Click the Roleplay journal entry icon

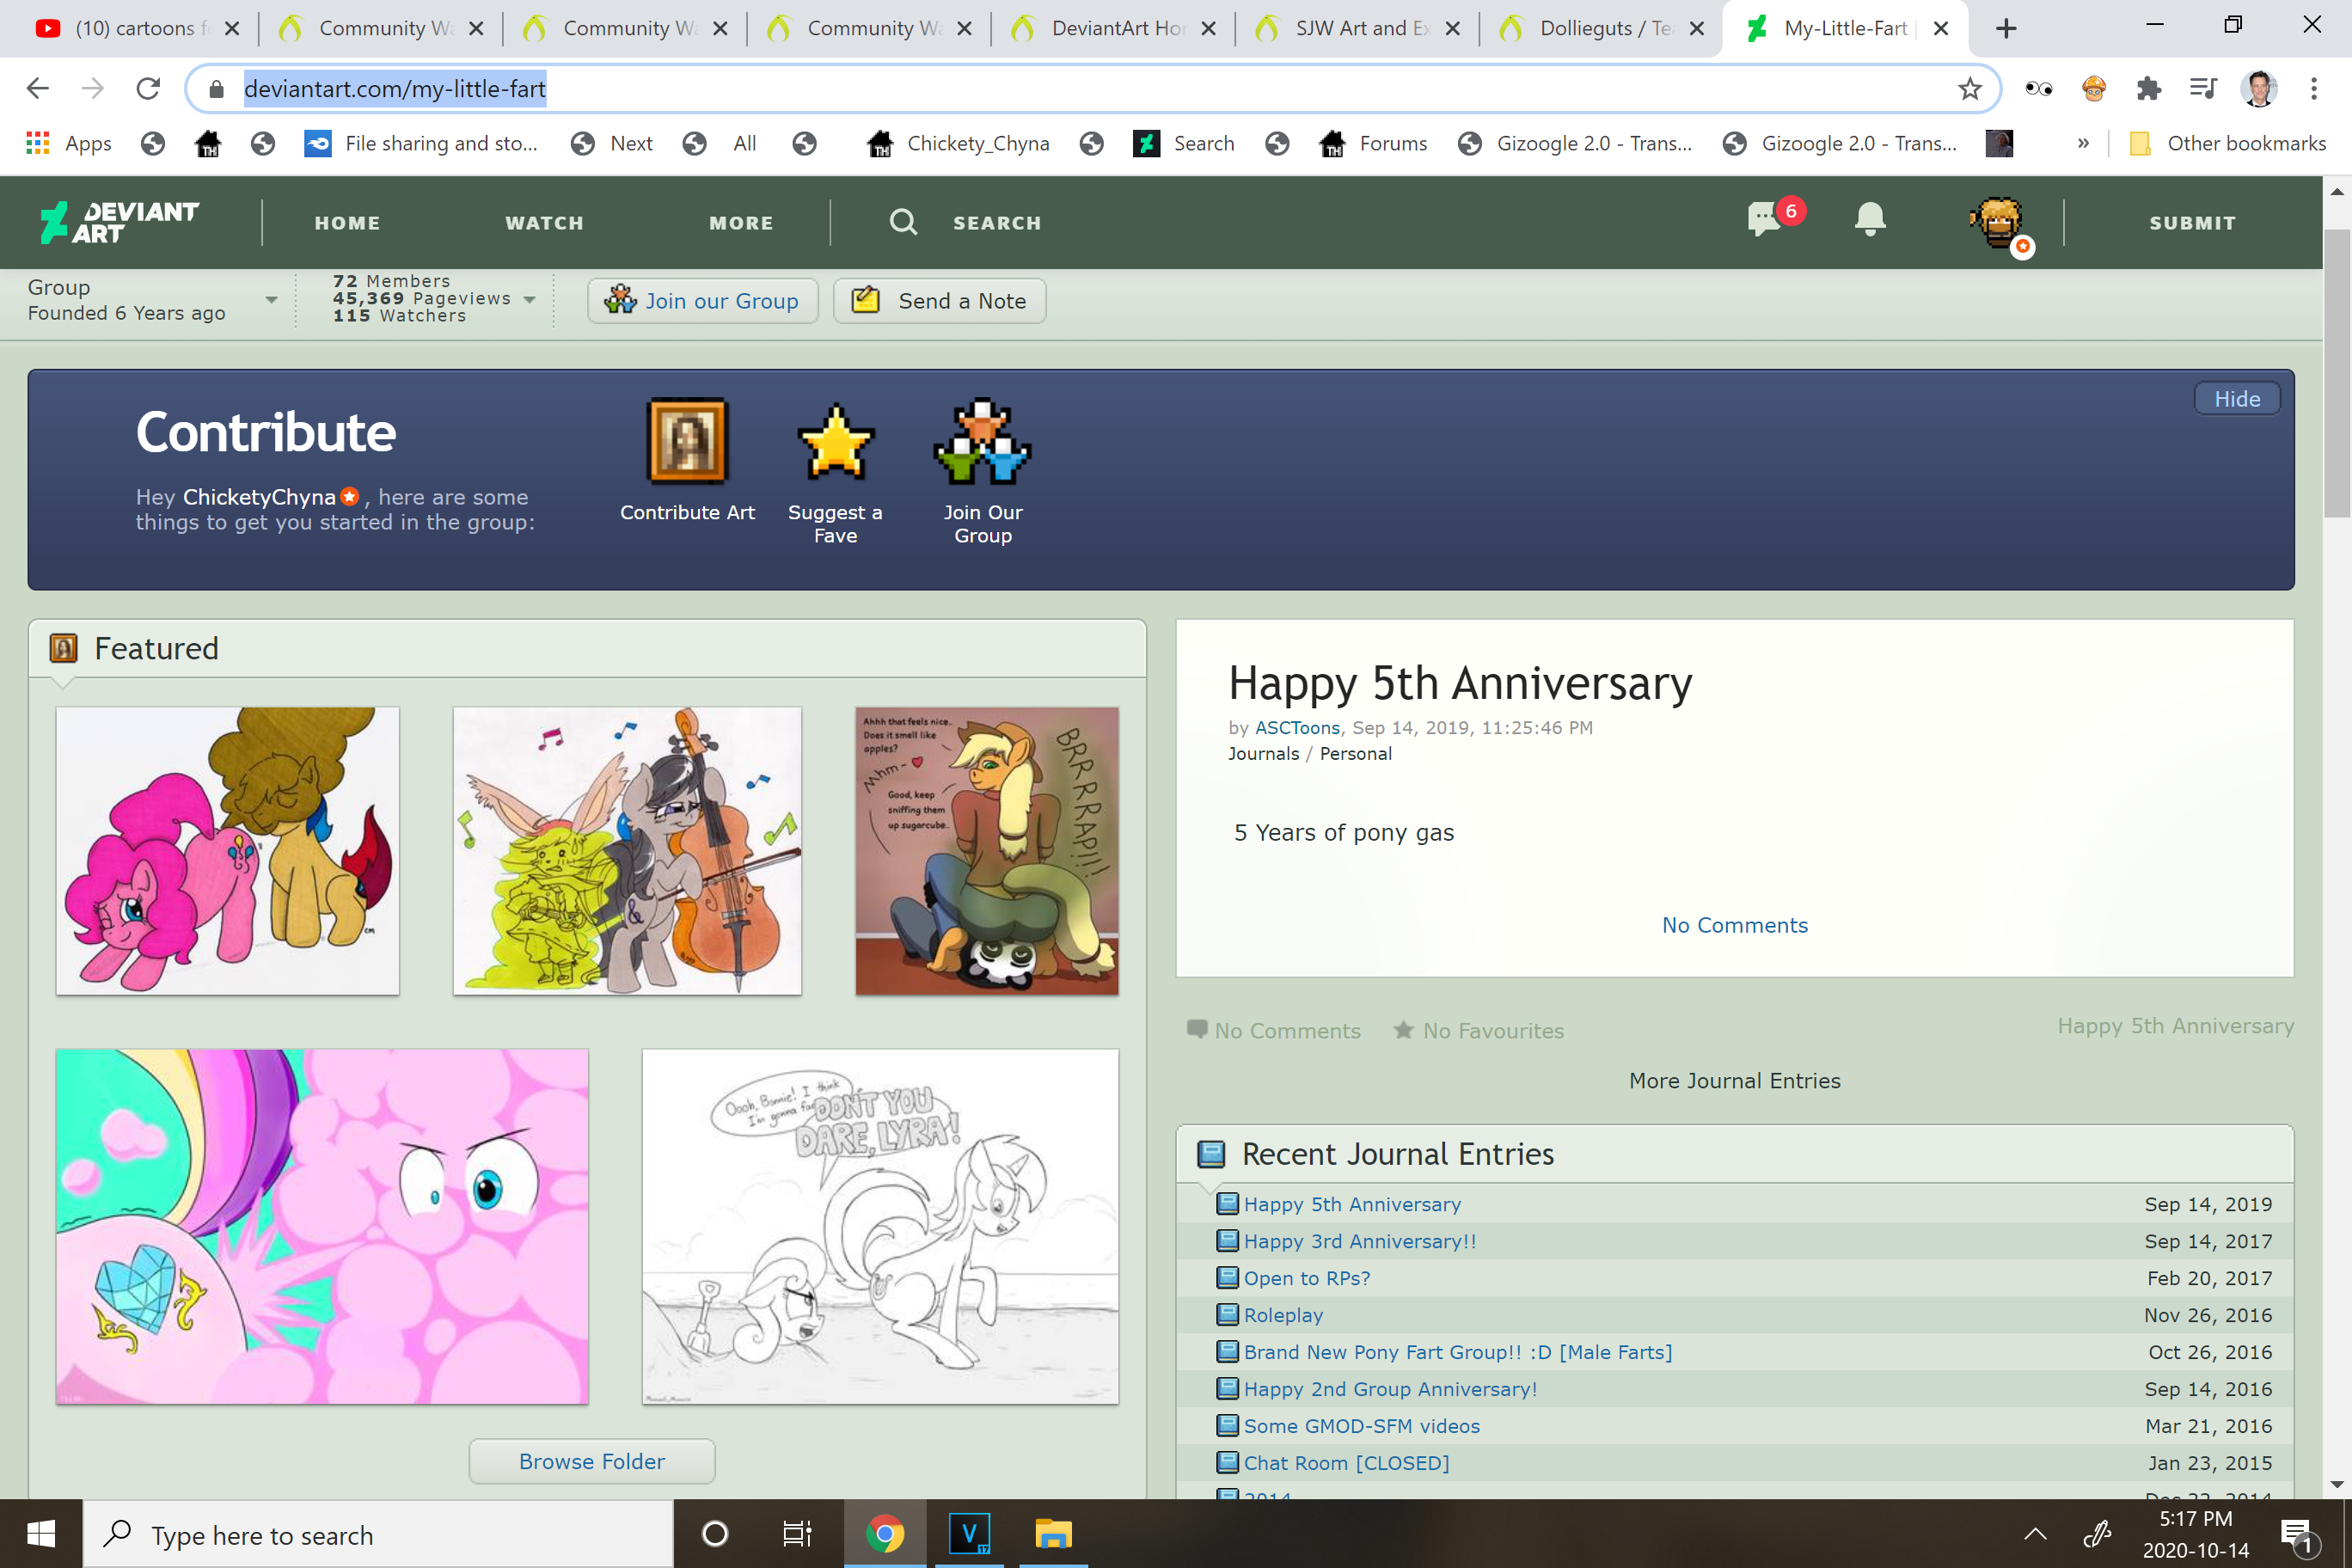(x=1226, y=1315)
